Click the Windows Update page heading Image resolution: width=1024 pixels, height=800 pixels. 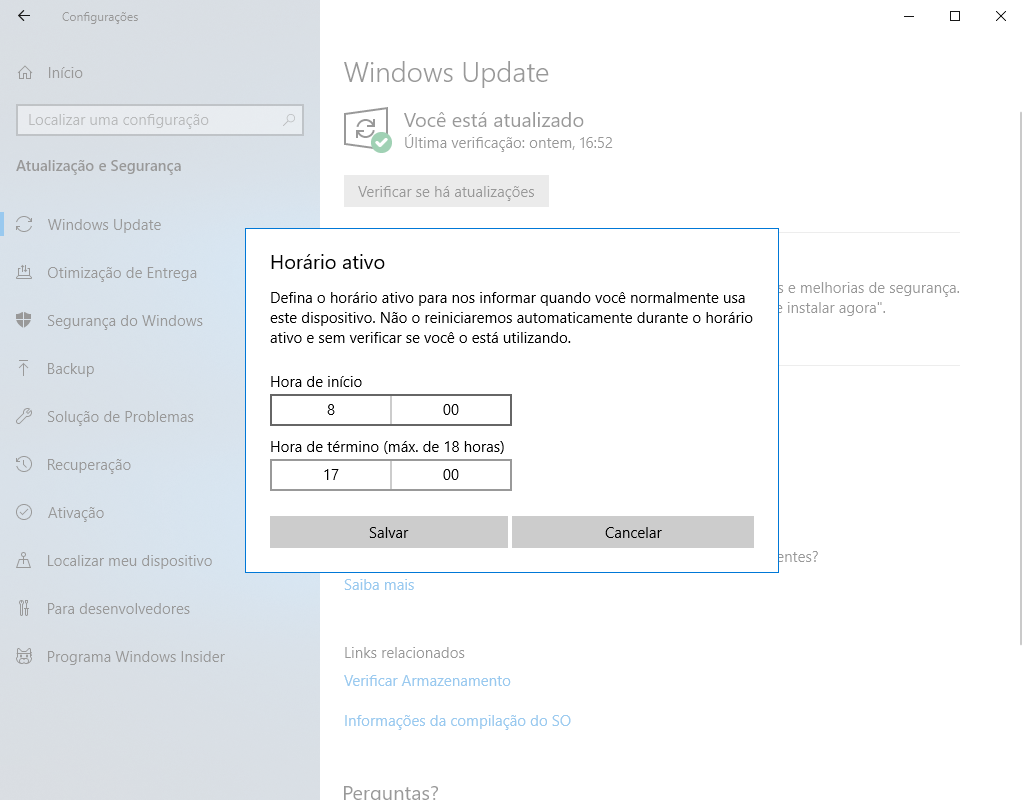coord(446,72)
